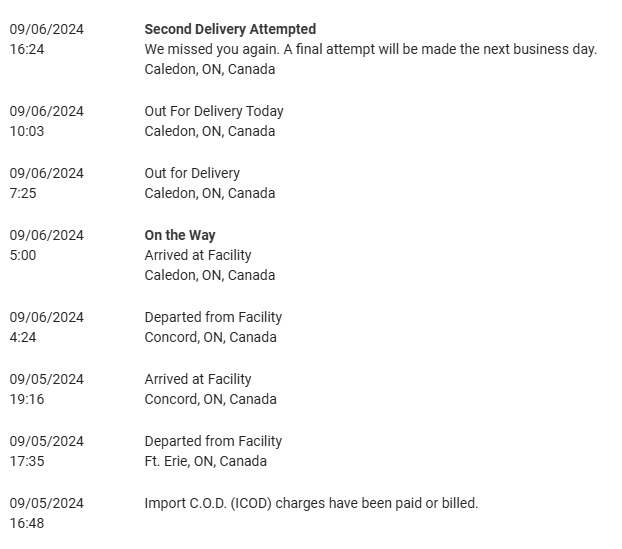The image size is (622, 549).
Task: Click Import C.O.D. charges paid message
Action: click(x=311, y=503)
